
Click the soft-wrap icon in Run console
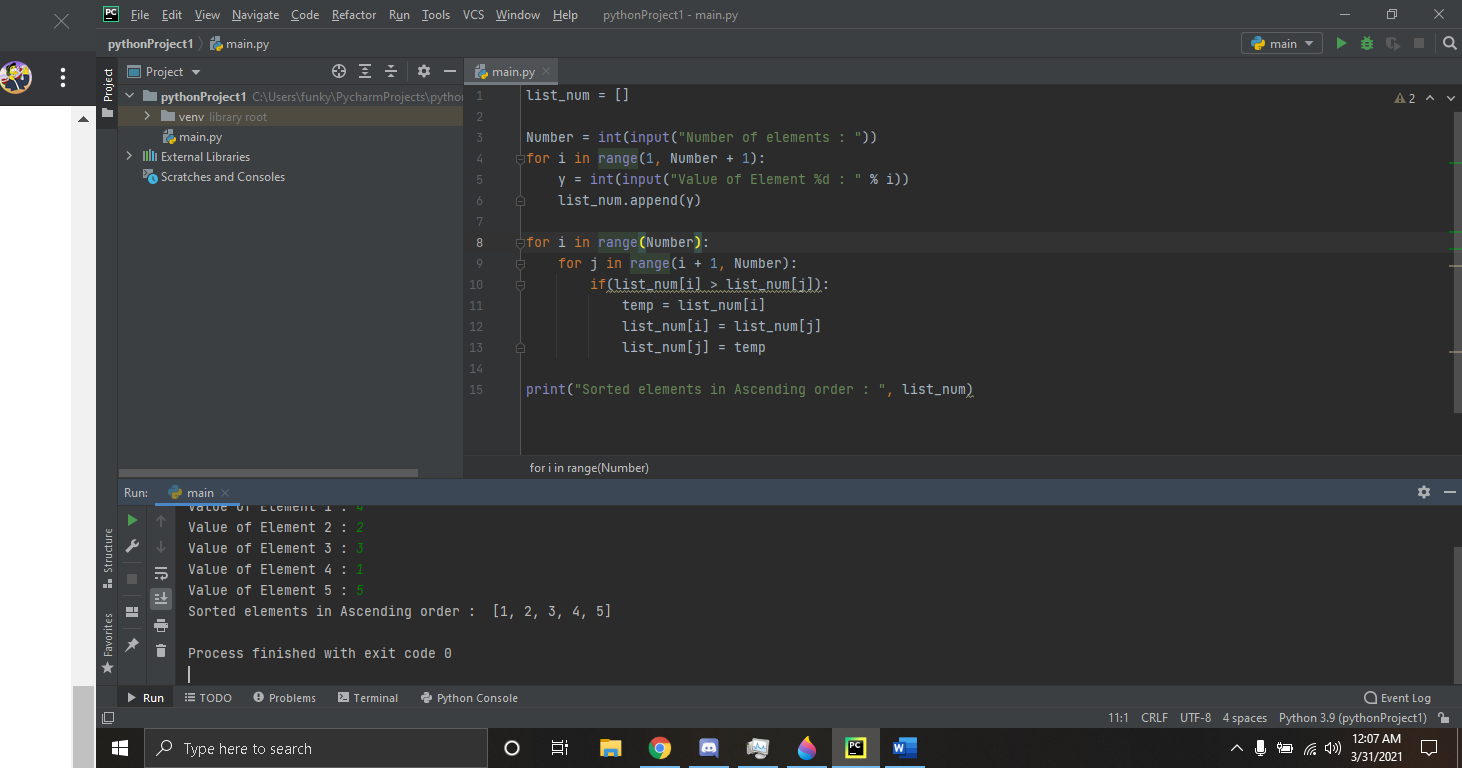pyautogui.click(x=161, y=573)
